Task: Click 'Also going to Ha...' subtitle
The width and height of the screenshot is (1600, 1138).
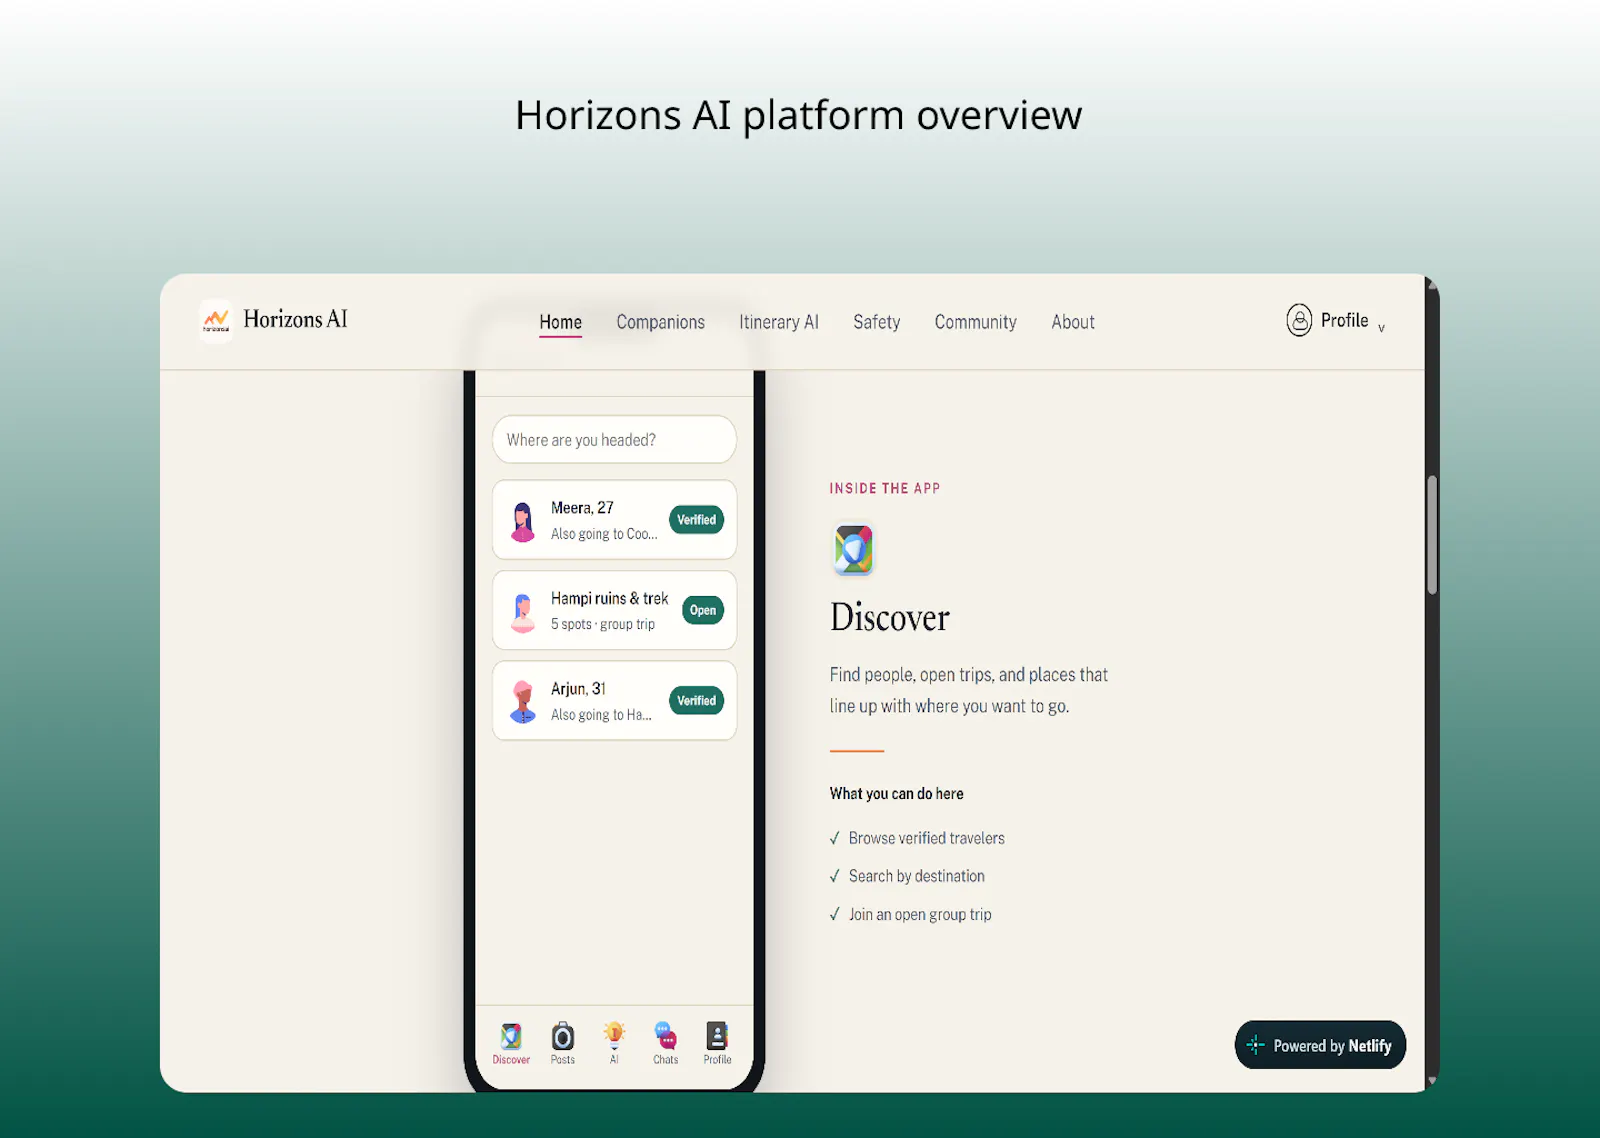Action: click(x=601, y=715)
